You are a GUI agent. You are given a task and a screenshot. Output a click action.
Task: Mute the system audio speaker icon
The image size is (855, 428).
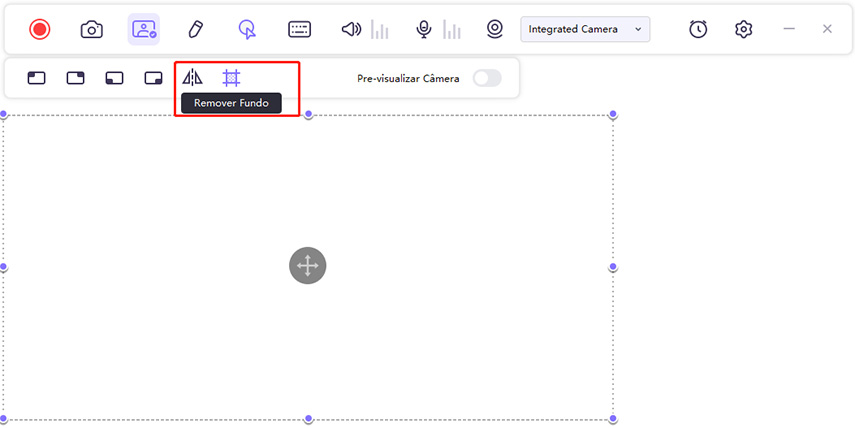(351, 29)
